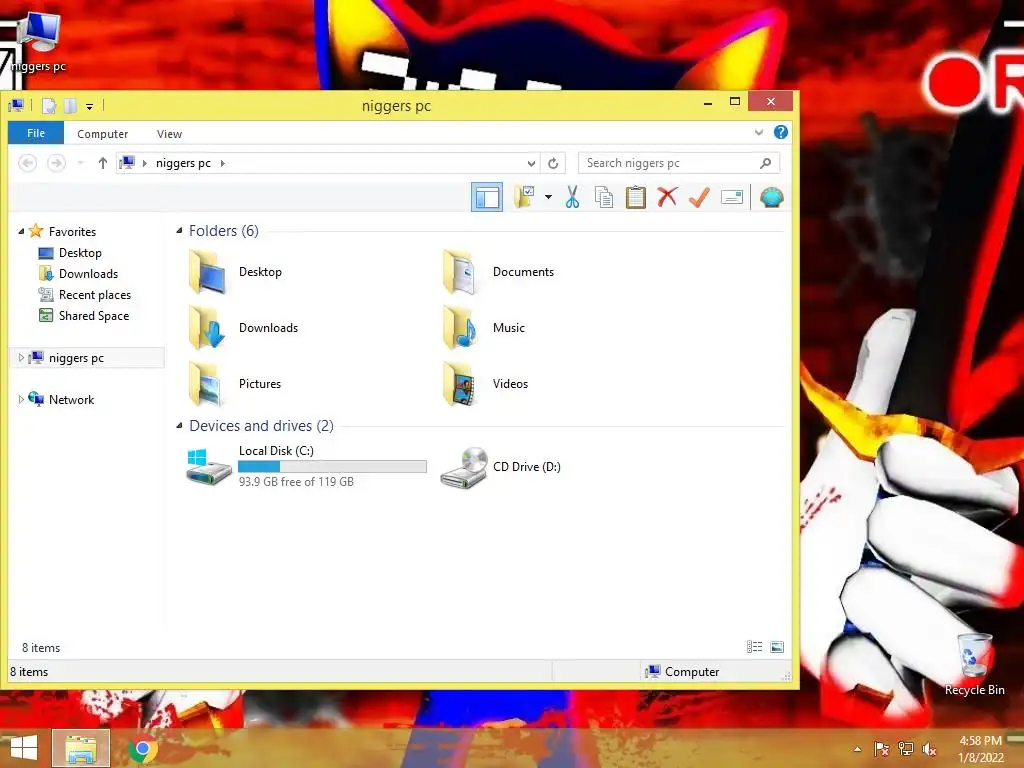Show hidden tray icons arrow
Screen dimensions: 1024x768
pos(857,749)
